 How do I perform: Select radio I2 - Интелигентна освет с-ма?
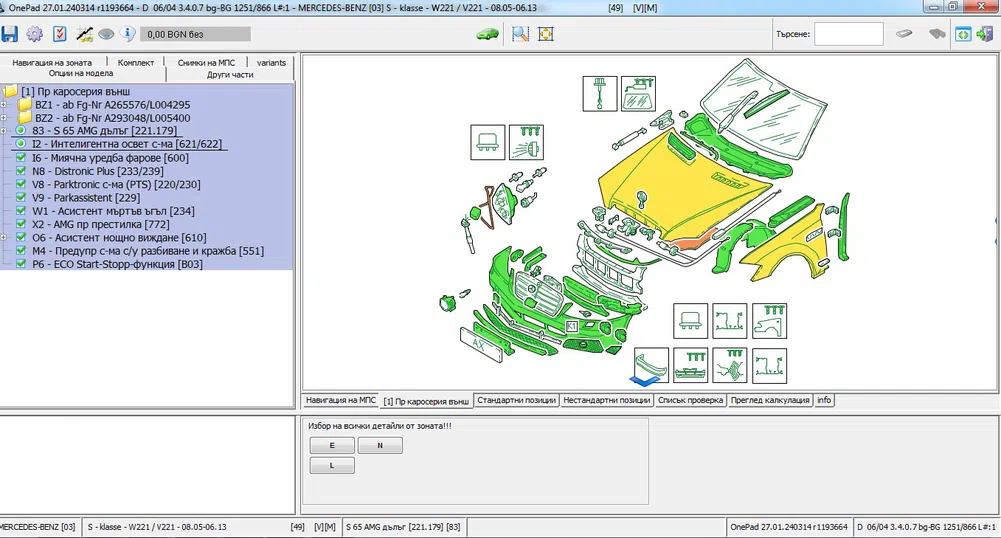click(x=20, y=144)
